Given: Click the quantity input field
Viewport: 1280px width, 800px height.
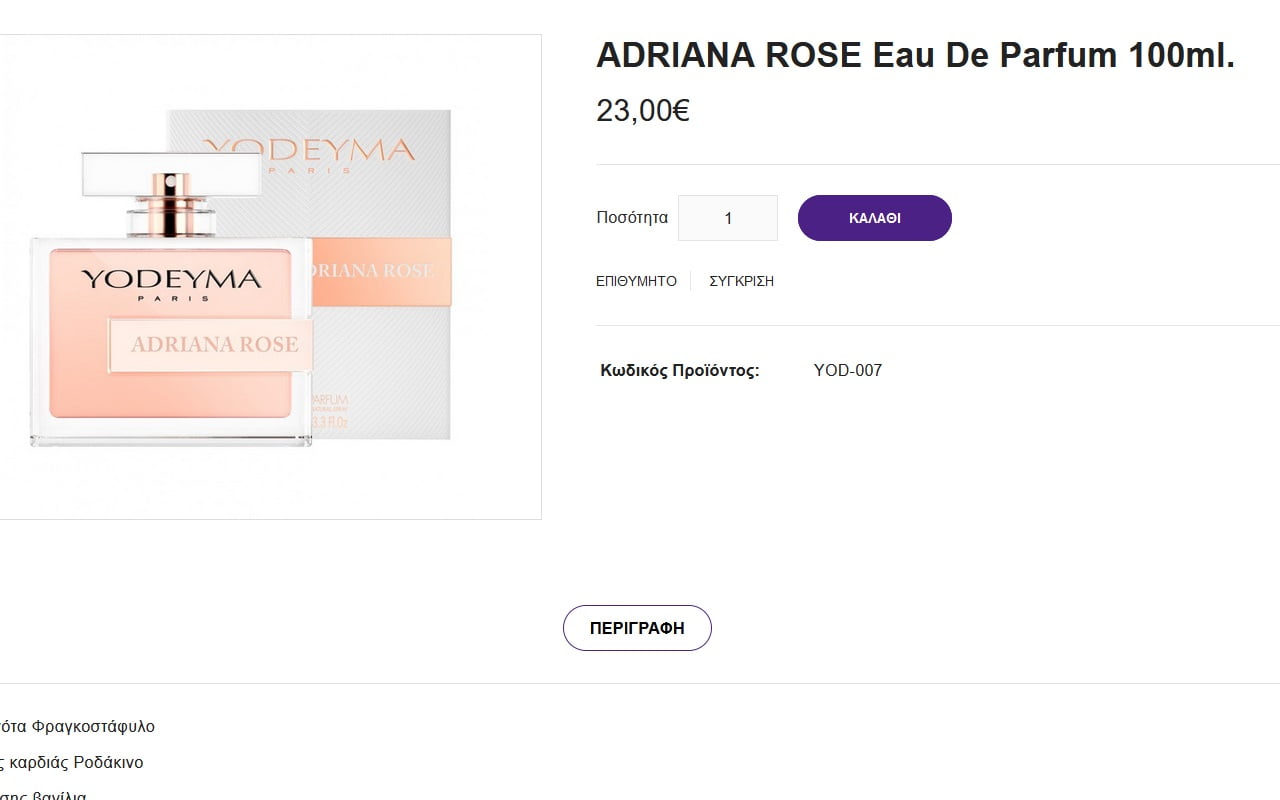Looking at the screenshot, I should tap(727, 218).
